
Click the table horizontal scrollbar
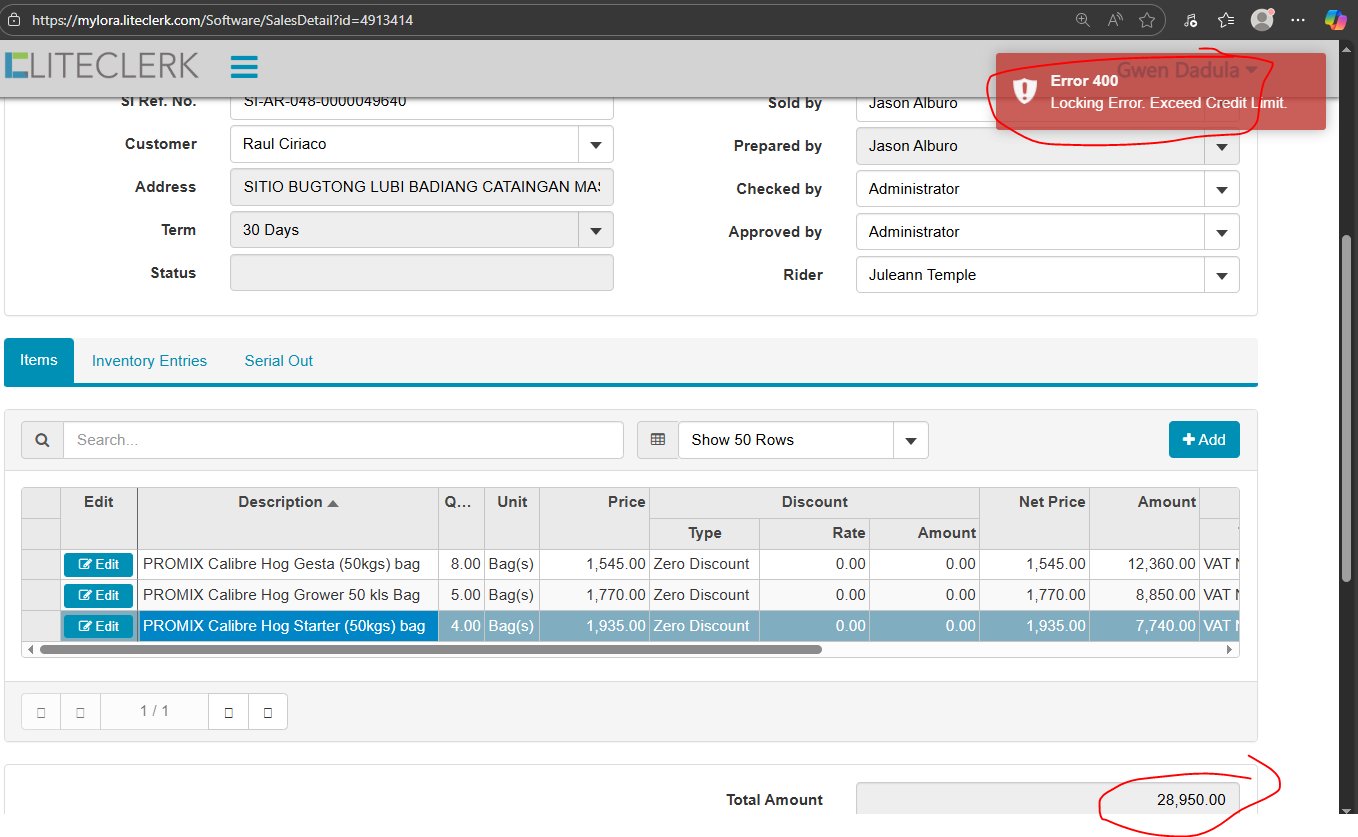click(x=430, y=650)
